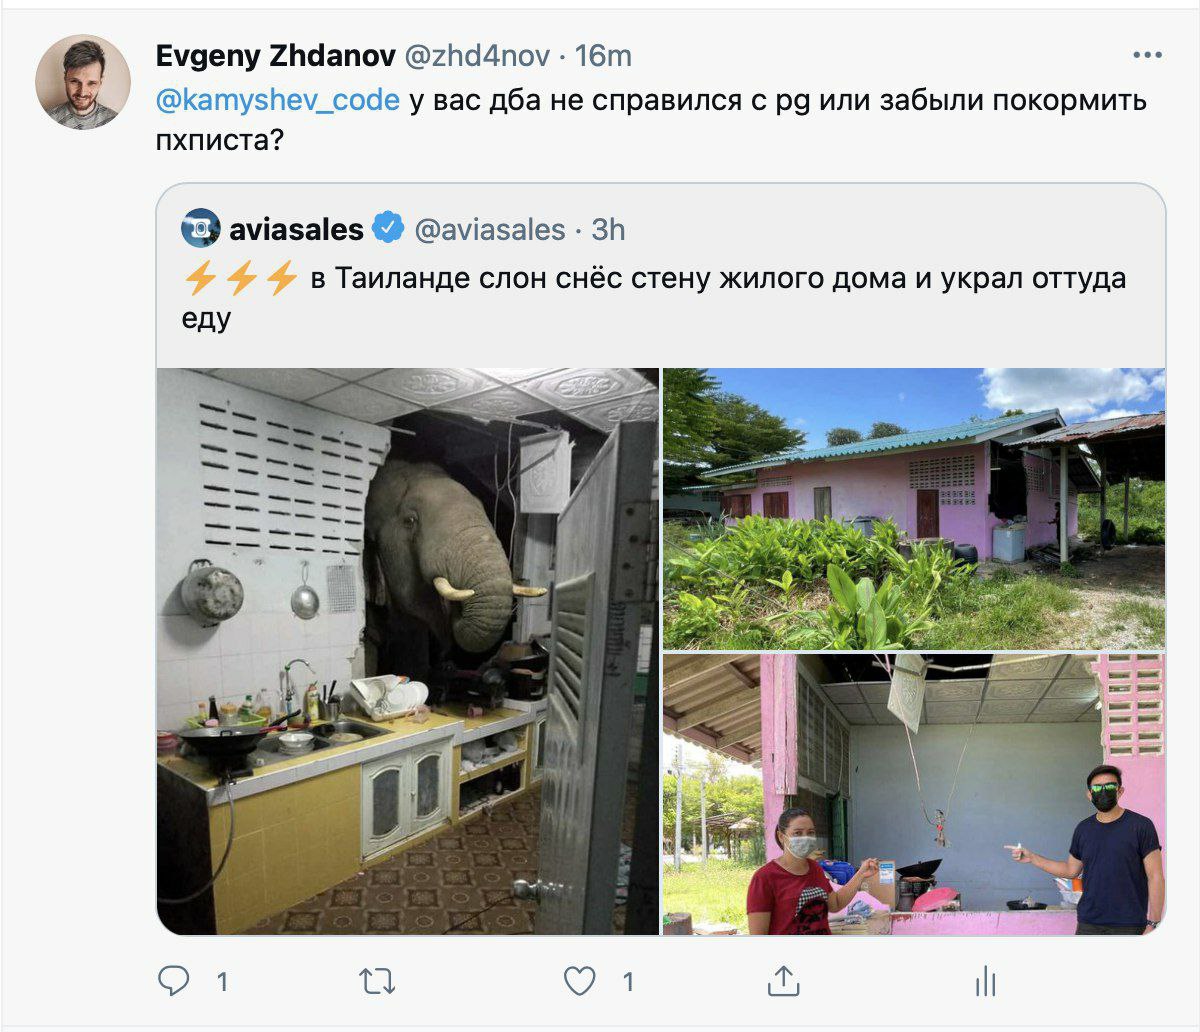
Task: Open elephant in kitchen photo
Action: [408, 651]
